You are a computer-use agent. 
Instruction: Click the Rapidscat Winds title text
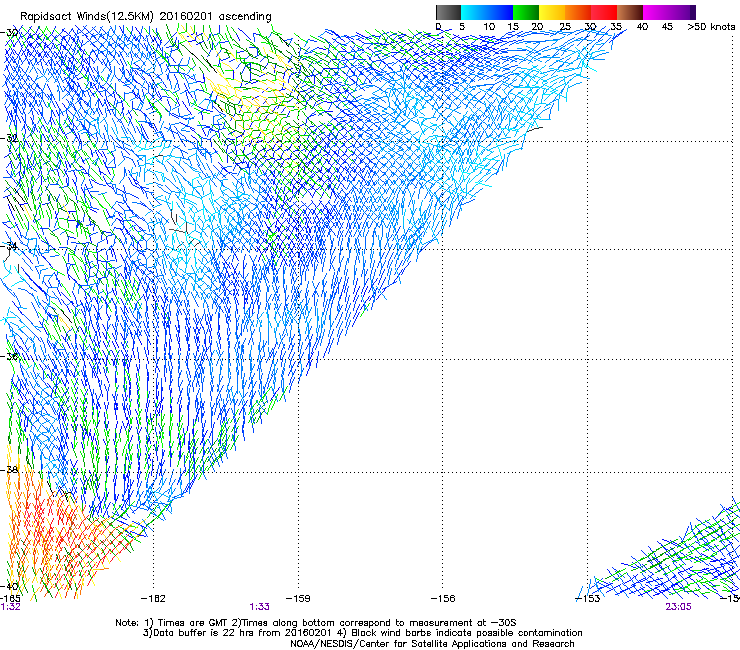tap(145, 17)
